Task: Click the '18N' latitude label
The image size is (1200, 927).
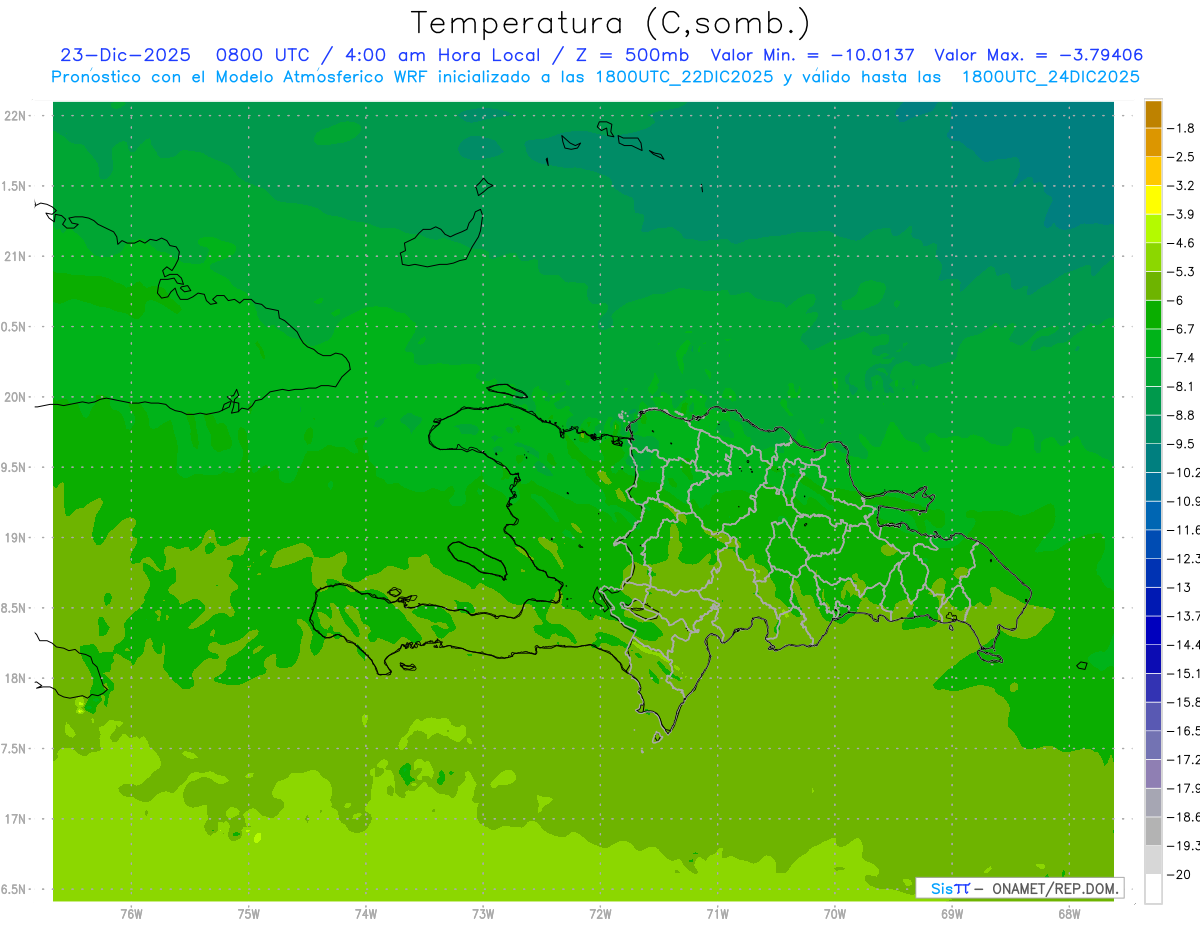Action: click(x=14, y=678)
